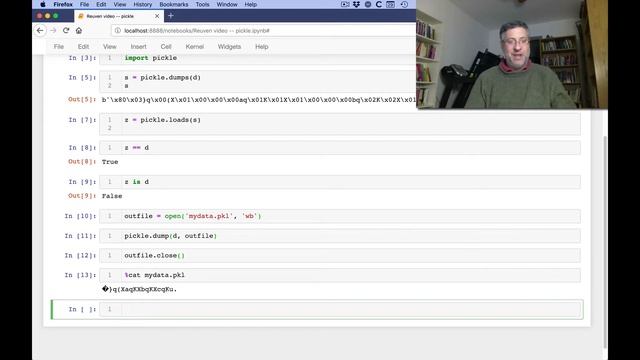Open the Firefox application menu
640x360 pixels.
point(63,4)
